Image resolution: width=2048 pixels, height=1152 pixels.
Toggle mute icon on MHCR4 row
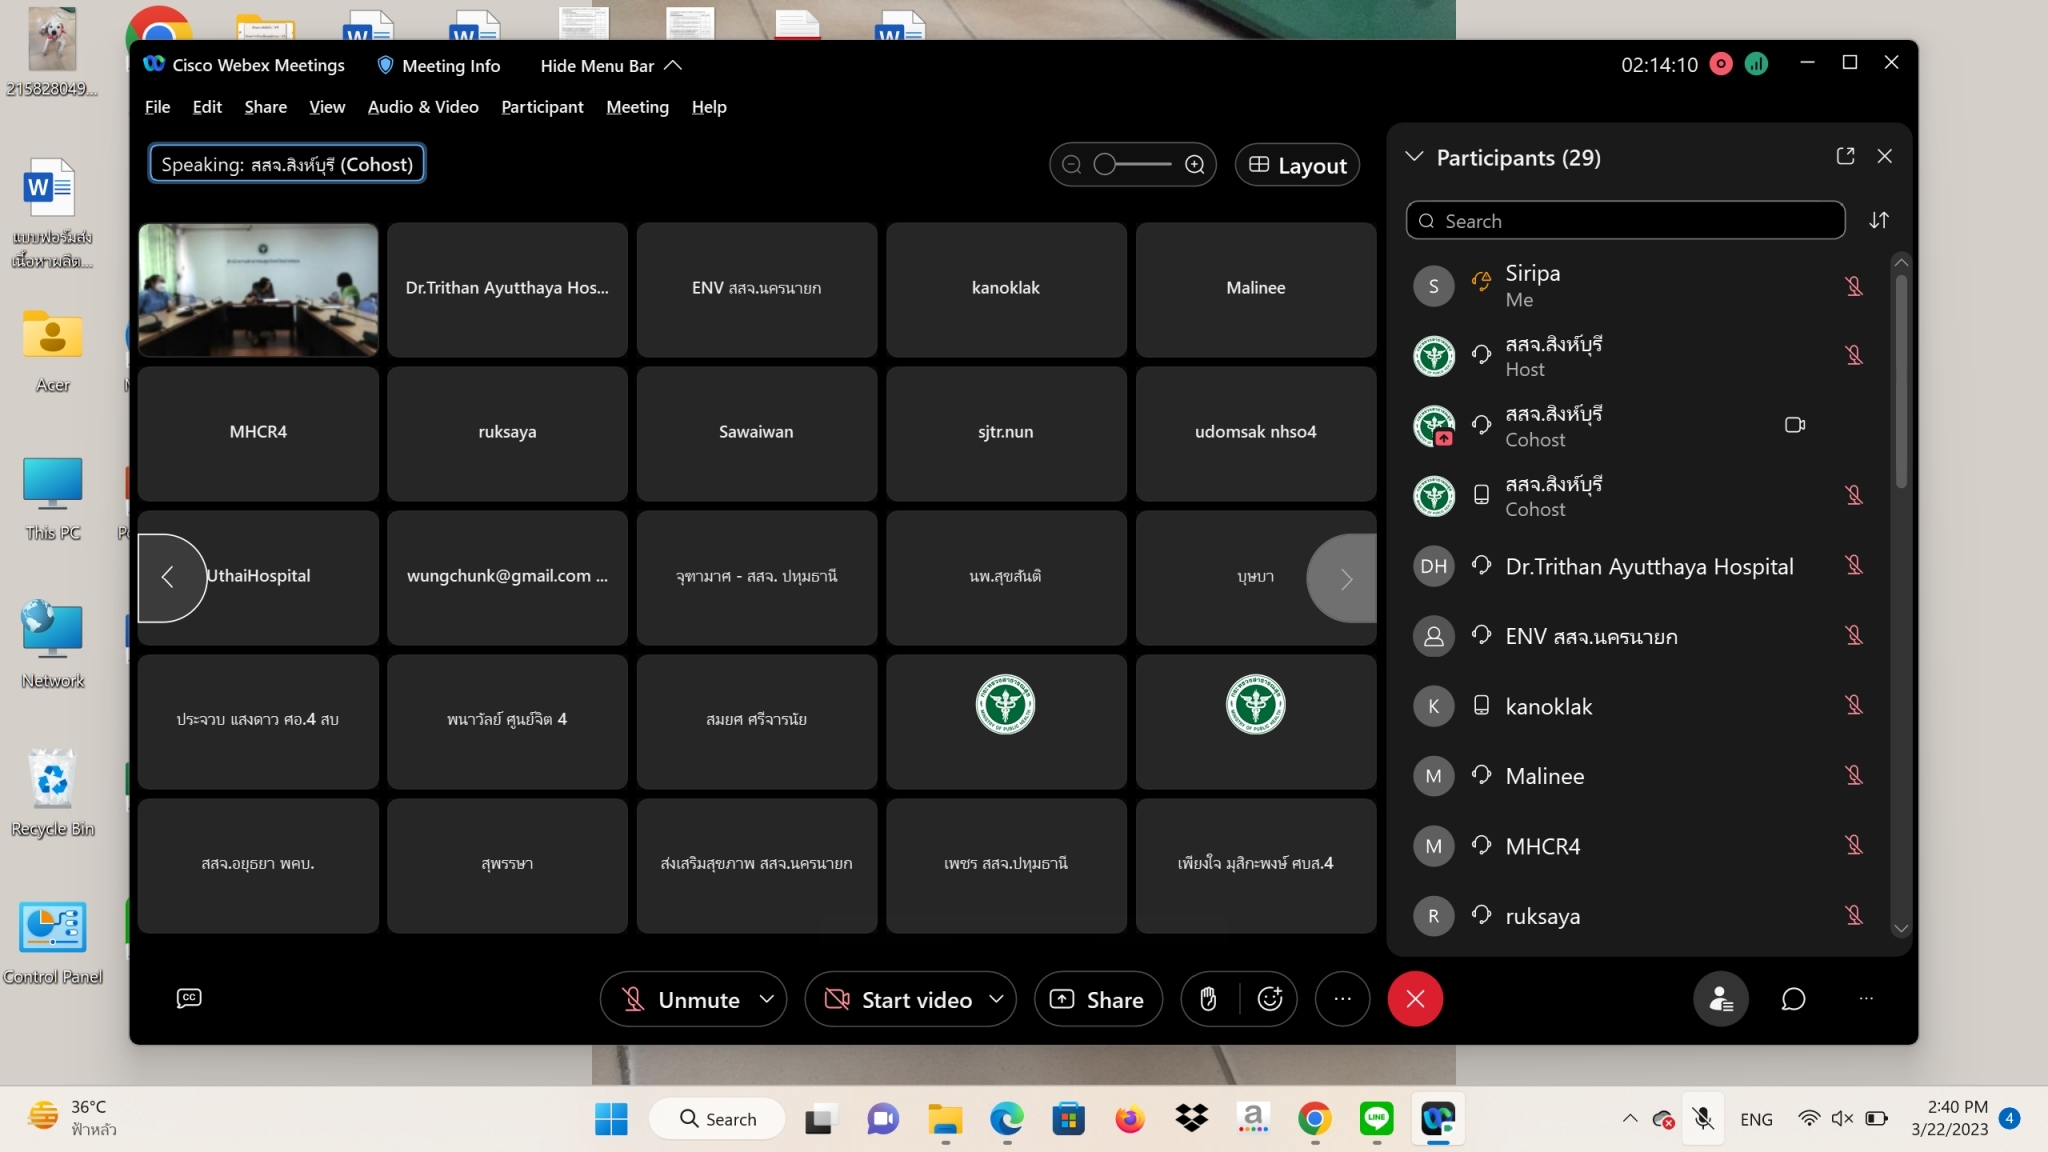tap(1853, 845)
